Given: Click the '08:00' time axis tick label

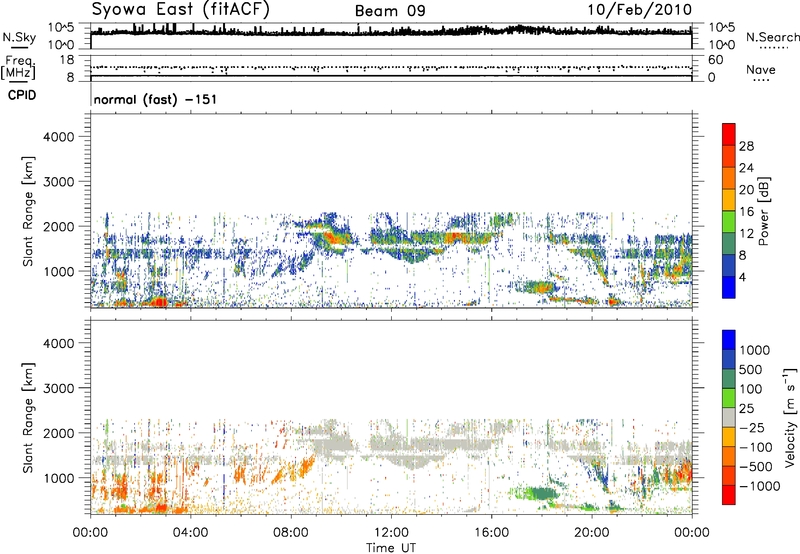Looking at the screenshot, I should point(290,533).
